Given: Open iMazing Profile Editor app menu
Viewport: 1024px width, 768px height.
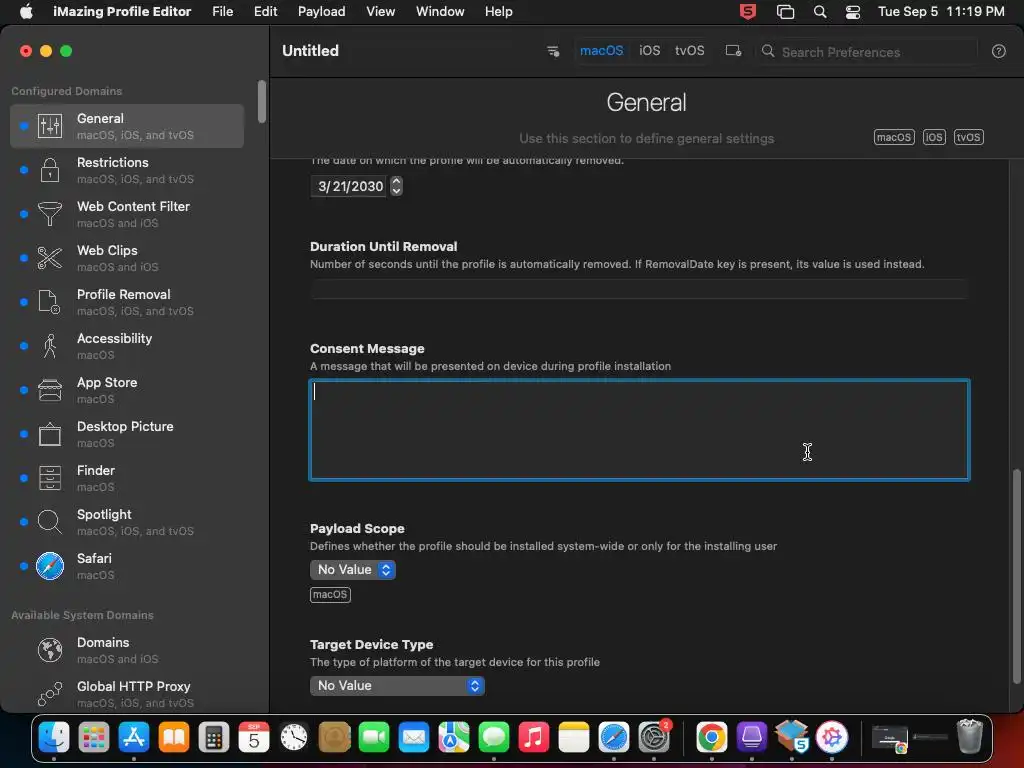Looking at the screenshot, I should click(122, 12).
